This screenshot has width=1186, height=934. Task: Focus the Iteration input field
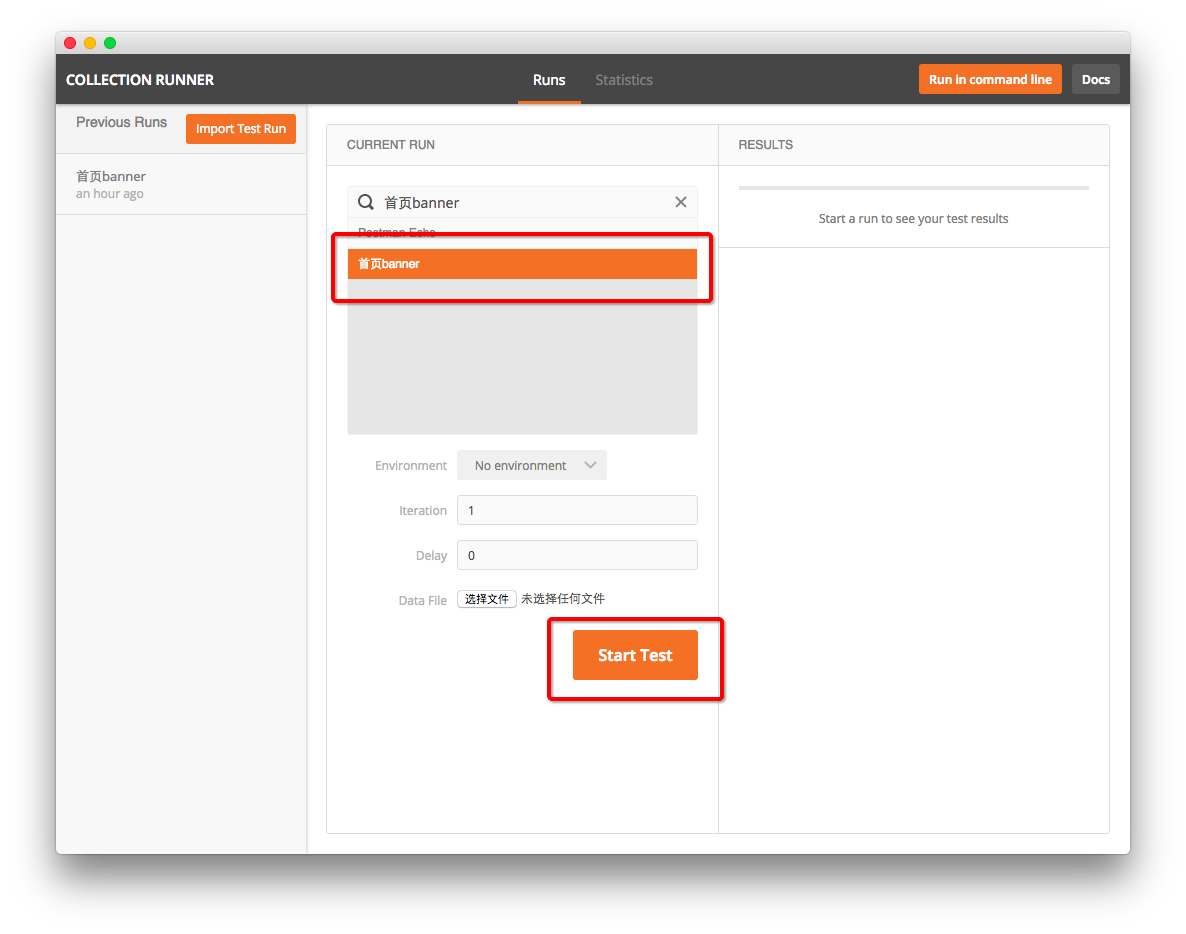tap(577, 510)
